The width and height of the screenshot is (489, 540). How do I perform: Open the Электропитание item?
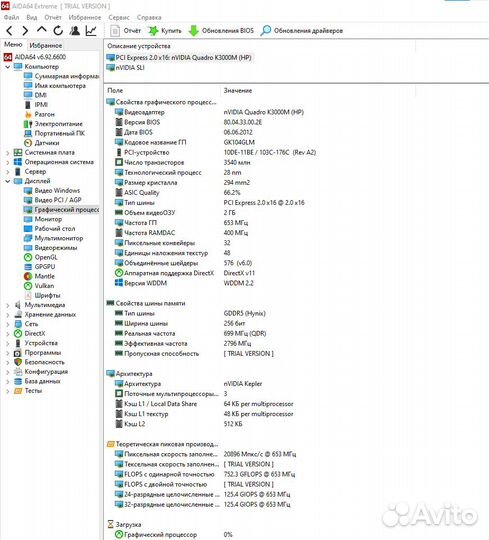(x=53, y=124)
